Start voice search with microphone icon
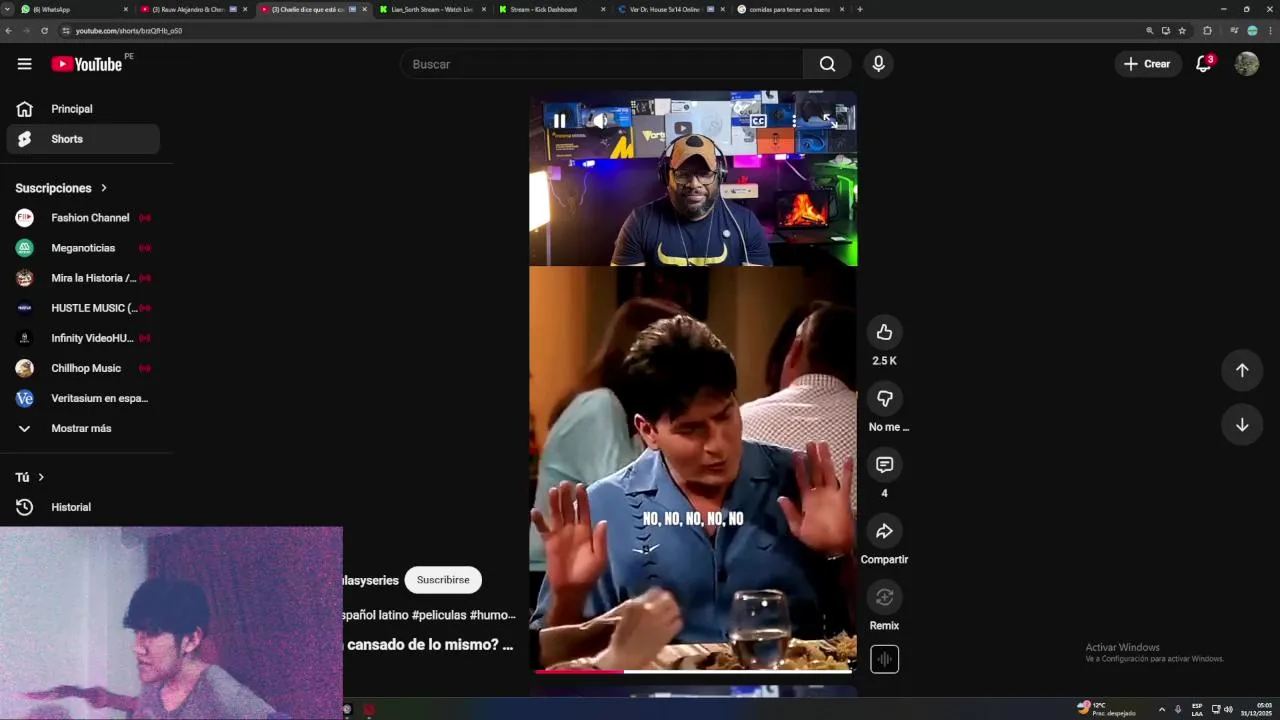The width and height of the screenshot is (1280, 720). tap(878, 64)
